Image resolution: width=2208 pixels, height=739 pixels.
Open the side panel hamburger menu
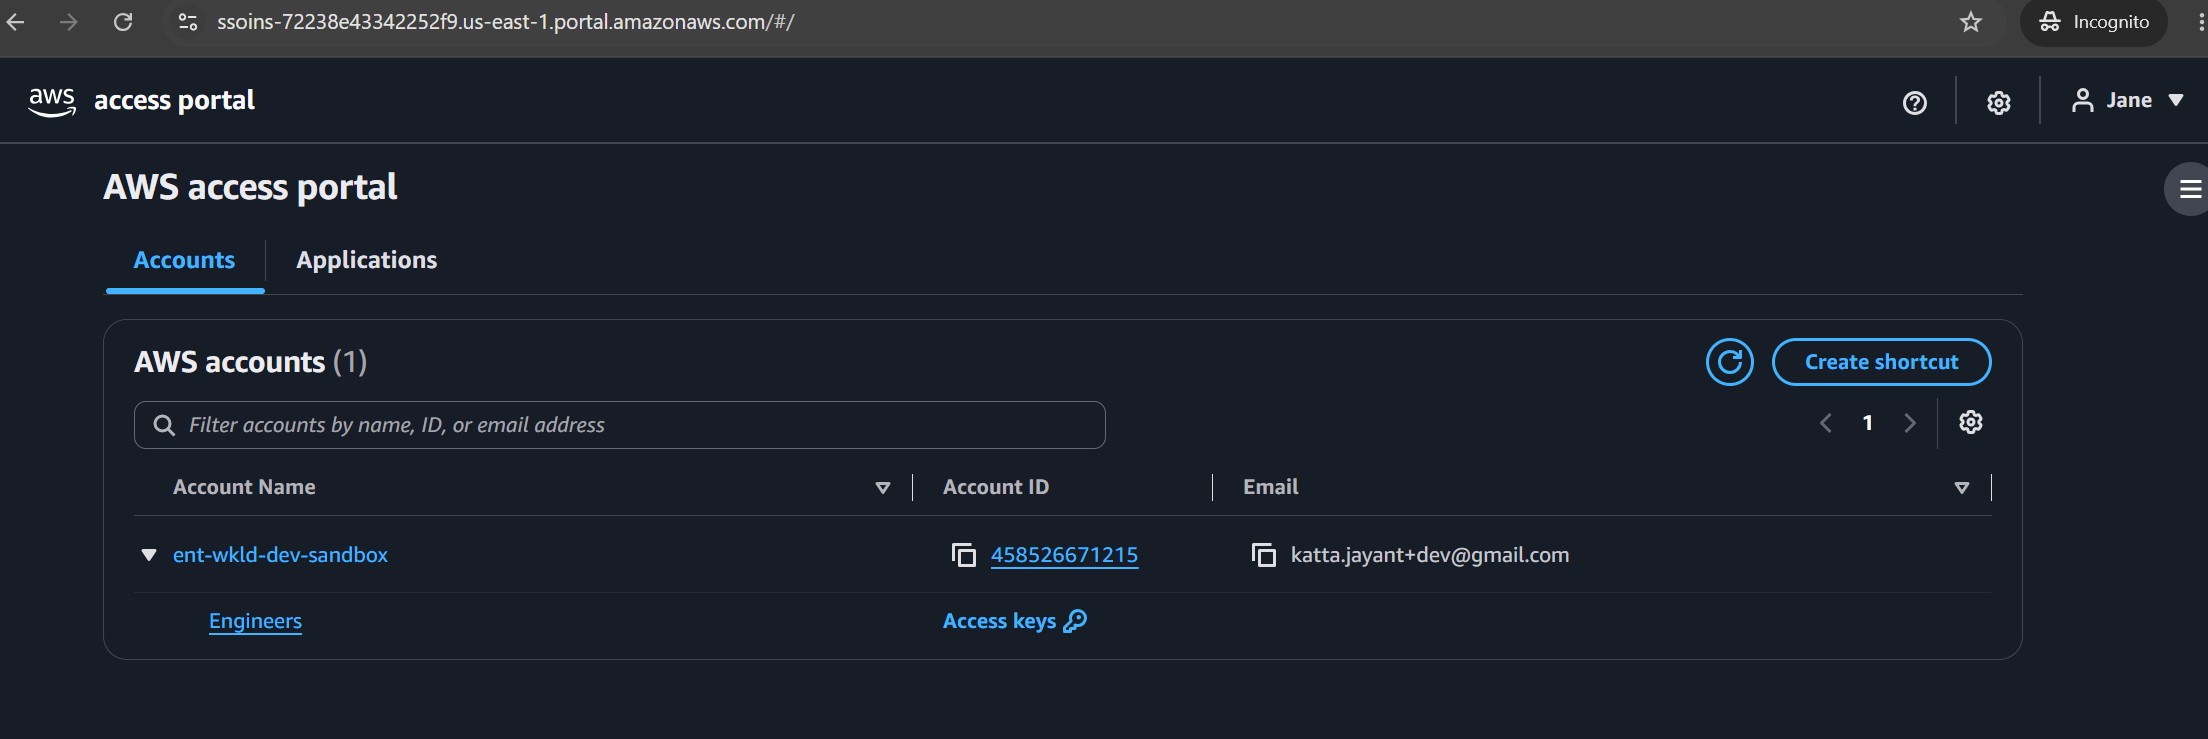pyautogui.click(x=2190, y=189)
